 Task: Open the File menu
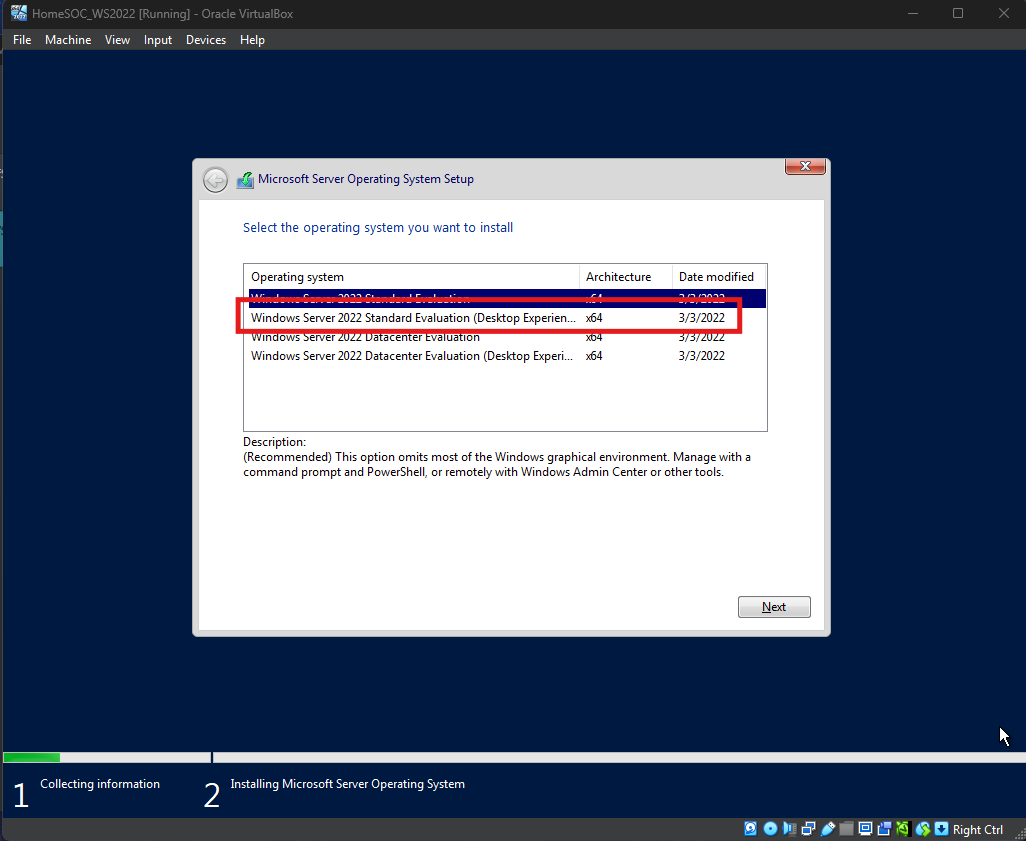click(22, 40)
